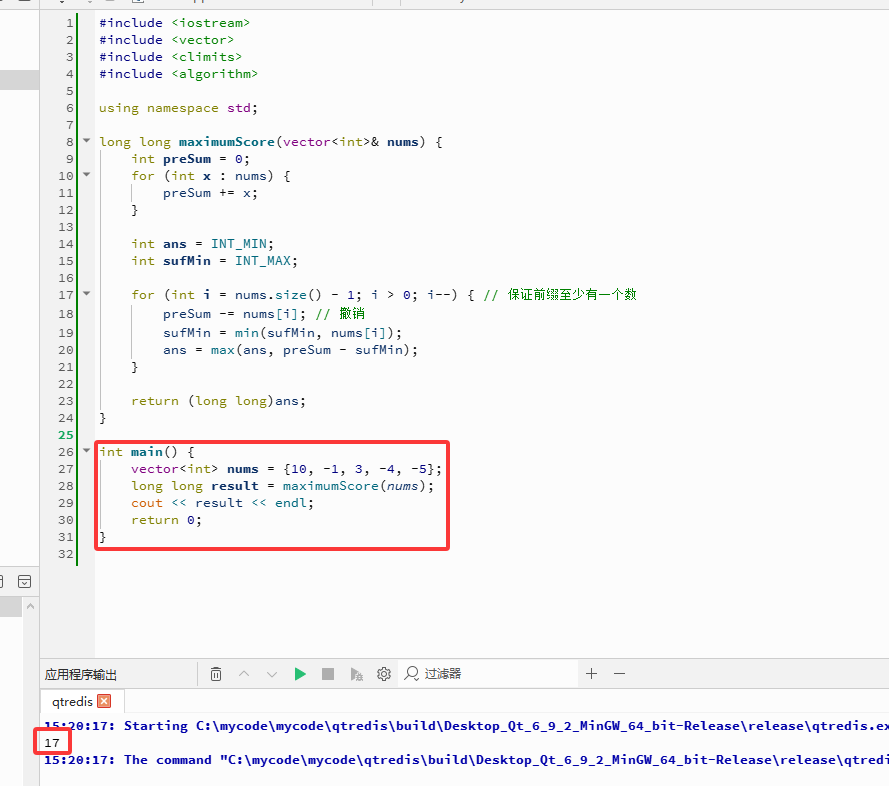The height and width of the screenshot is (786, 889).
Task: Click the Chinese comment 保证前缀至少有一个数
Action: coord(572,294)
